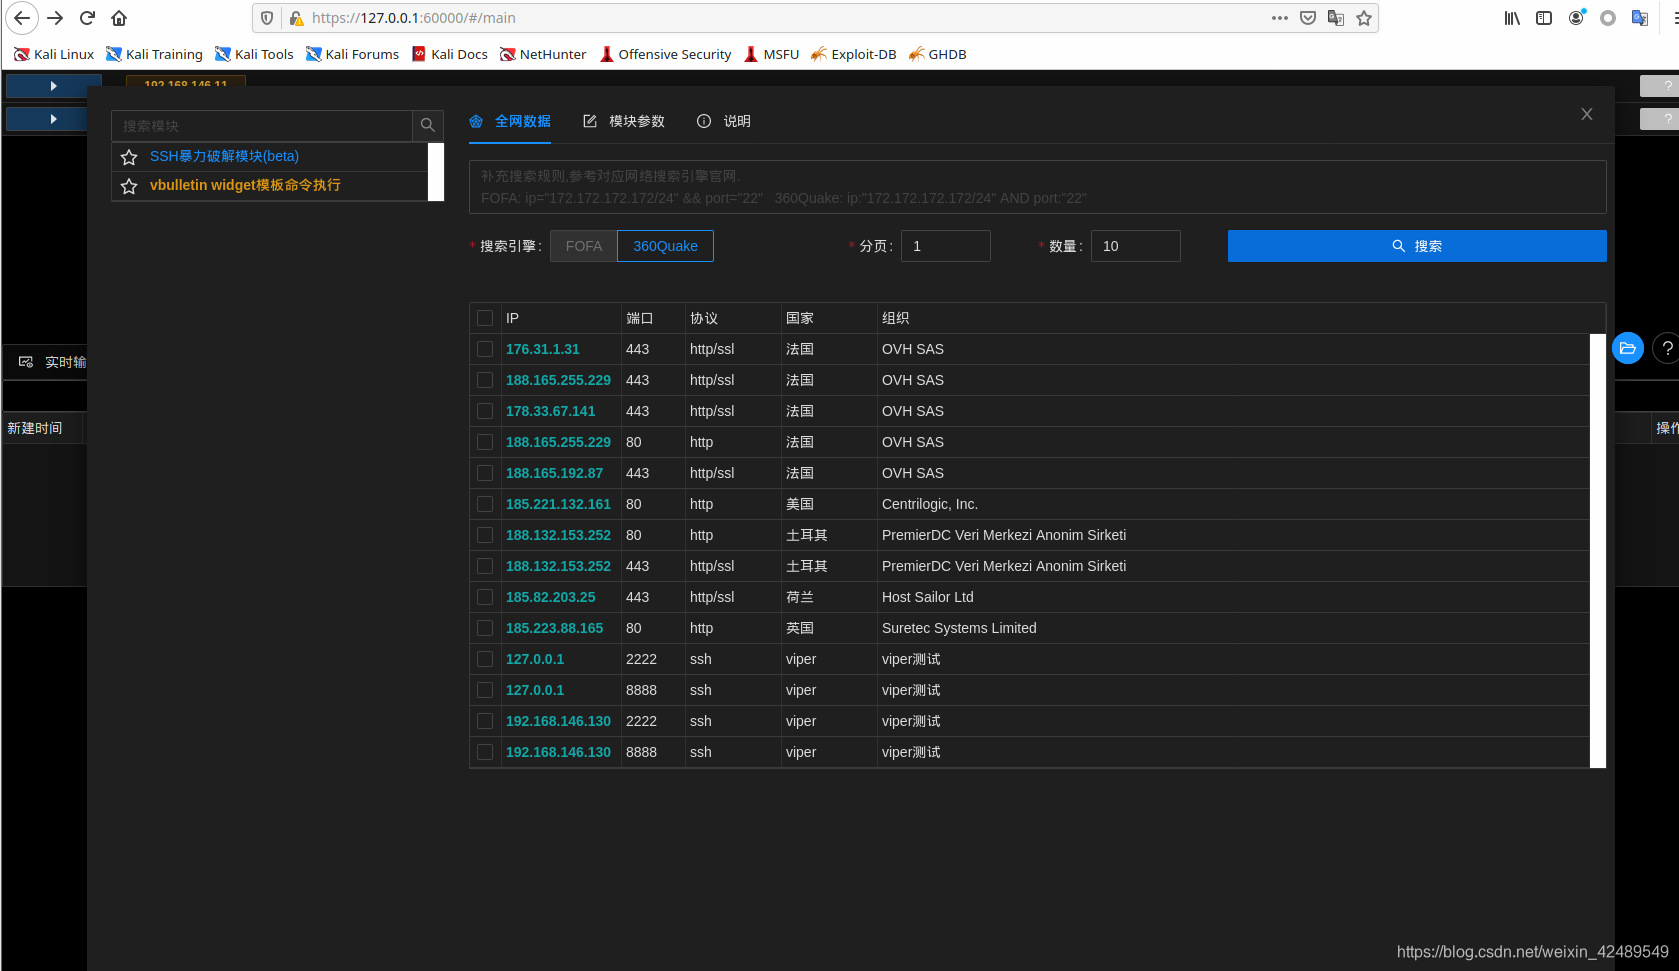Image resolution: width=1679 pixels, height=971 pixels.
Task: Open the Firefox library icon
Action: click(1512, 18)
